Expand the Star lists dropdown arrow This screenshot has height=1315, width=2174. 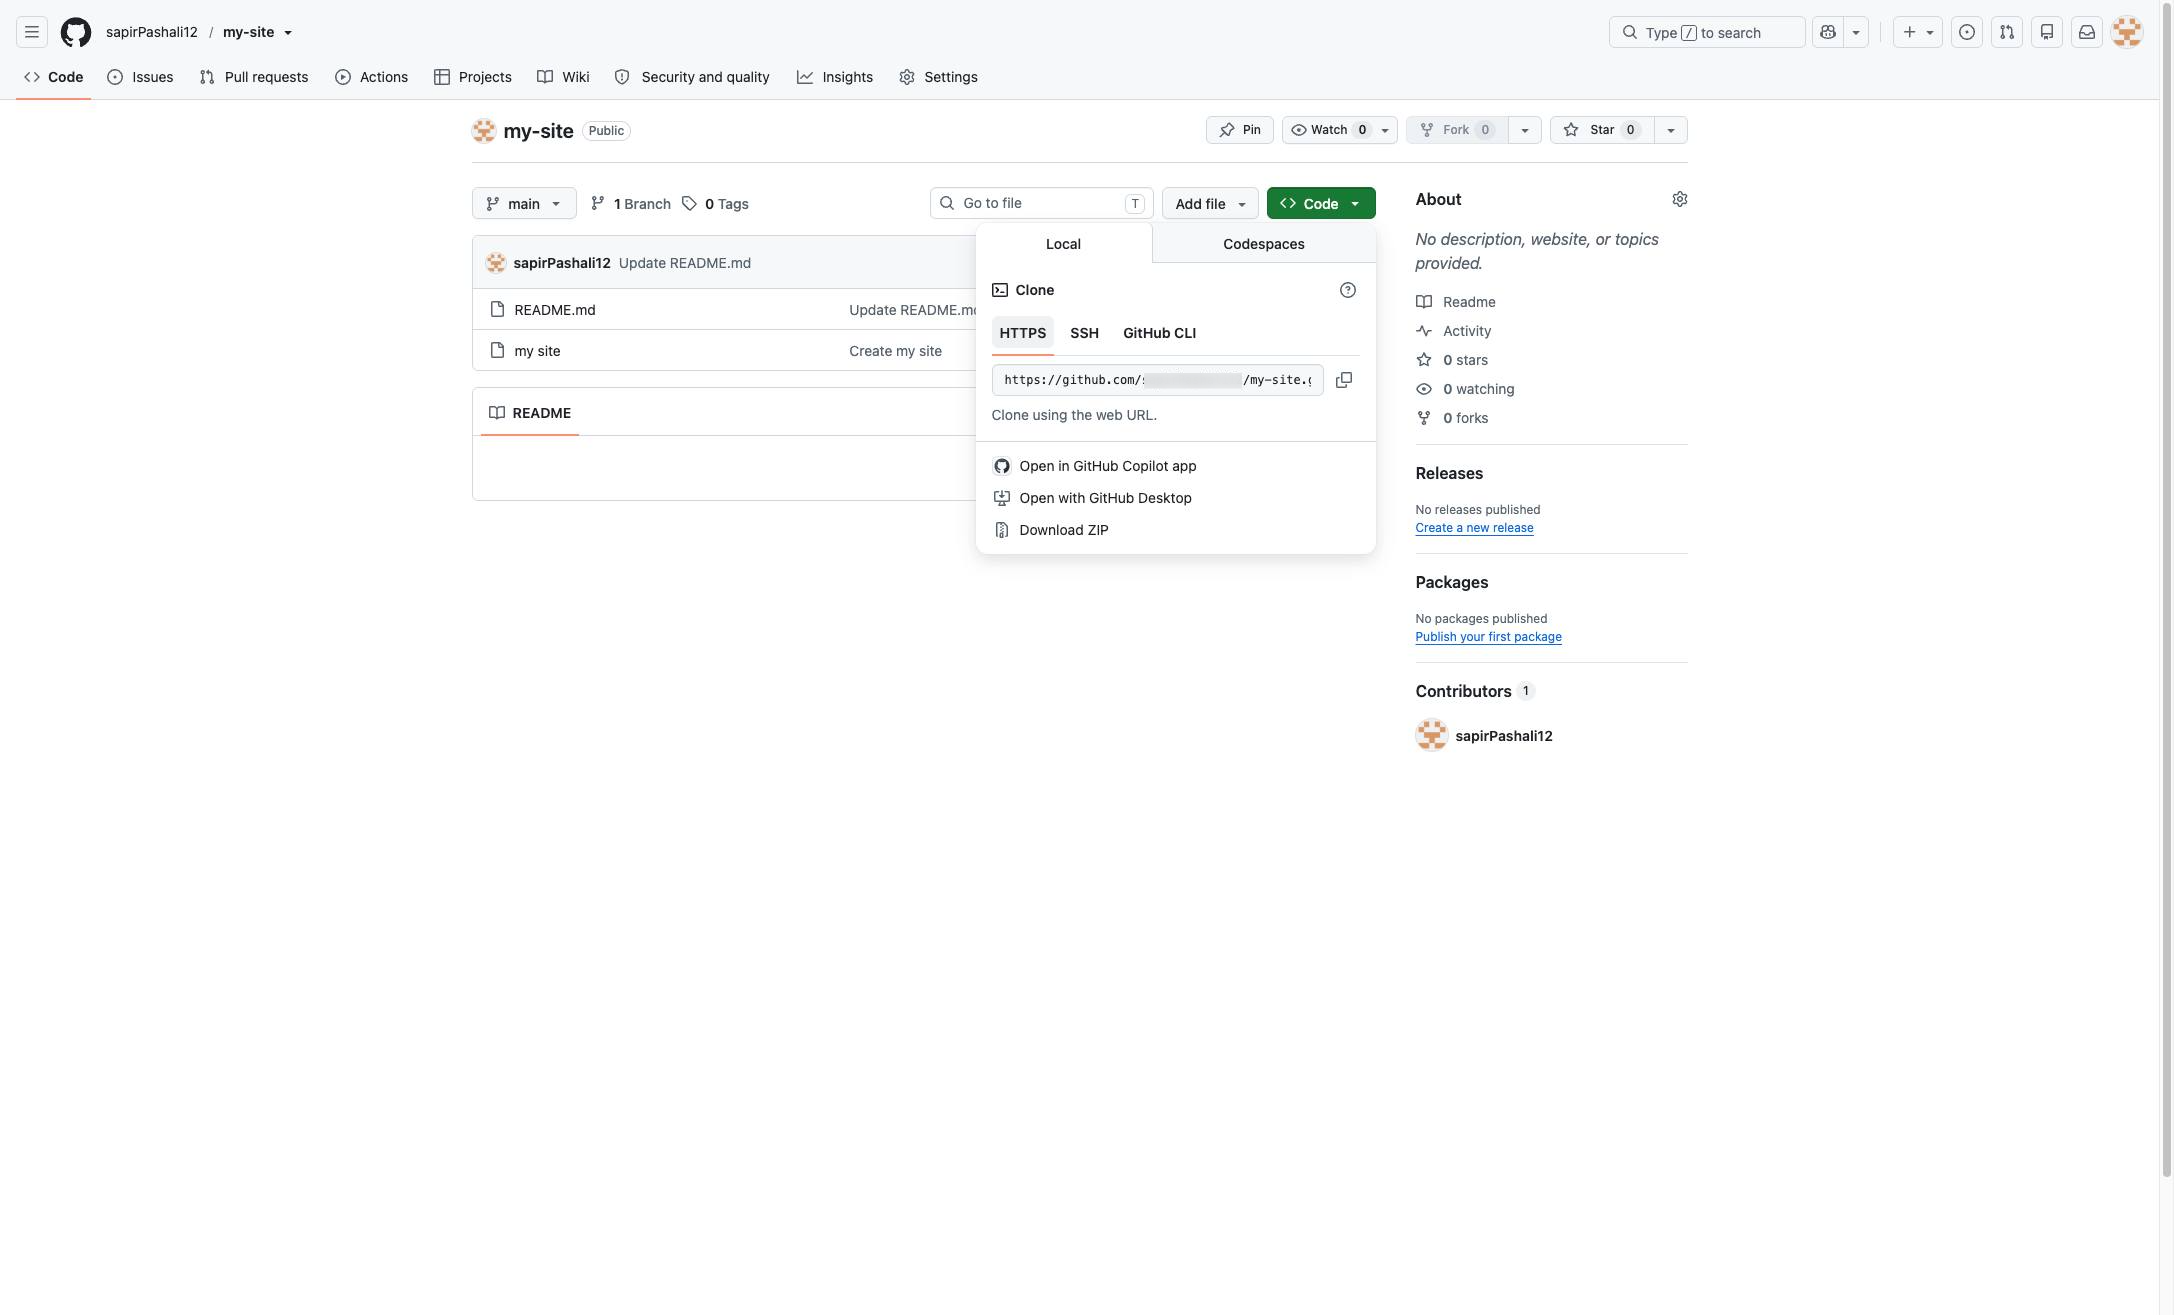[x=1671, y=130]
